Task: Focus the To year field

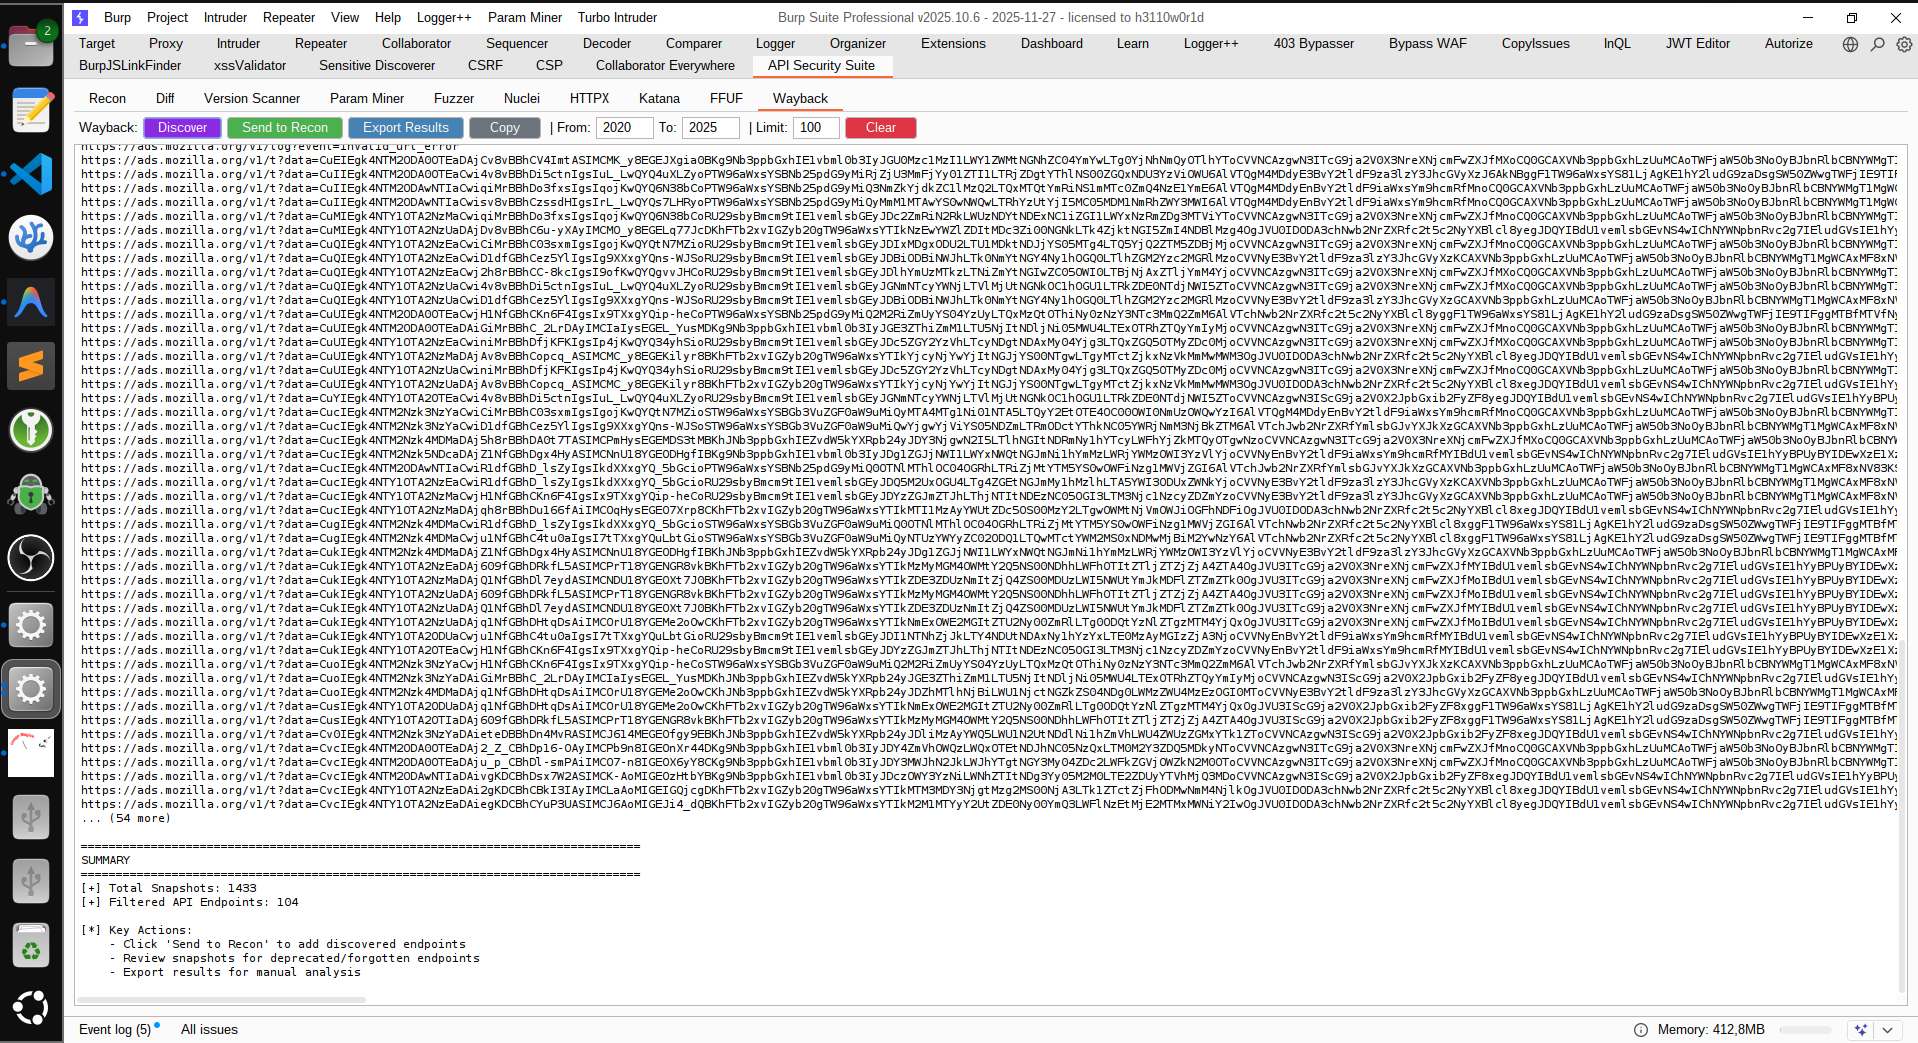Action: click(710, 128)
